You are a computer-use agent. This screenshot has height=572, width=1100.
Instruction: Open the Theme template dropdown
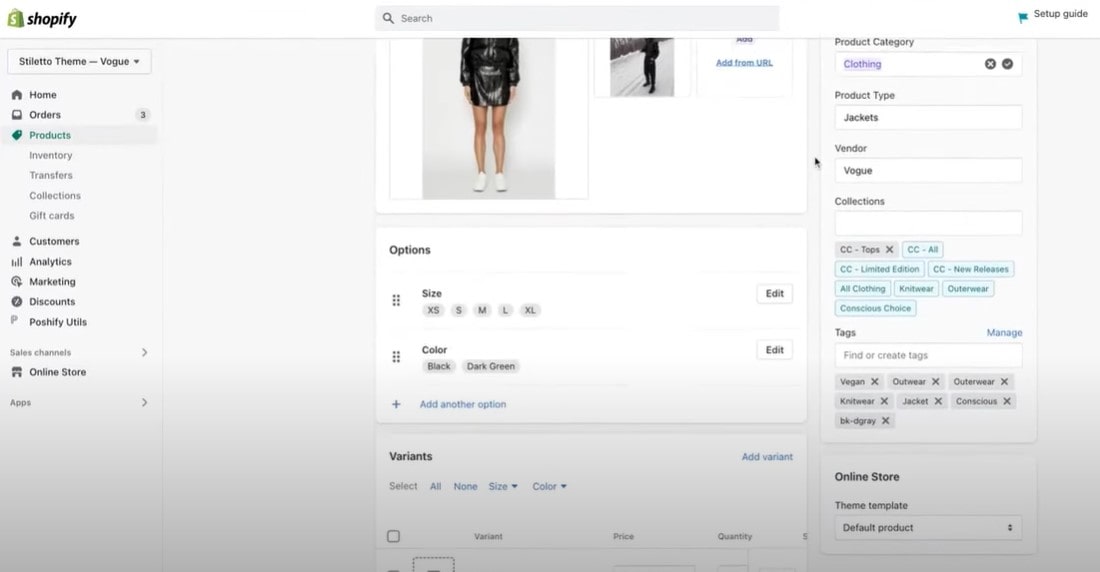(x=928, y=528)
